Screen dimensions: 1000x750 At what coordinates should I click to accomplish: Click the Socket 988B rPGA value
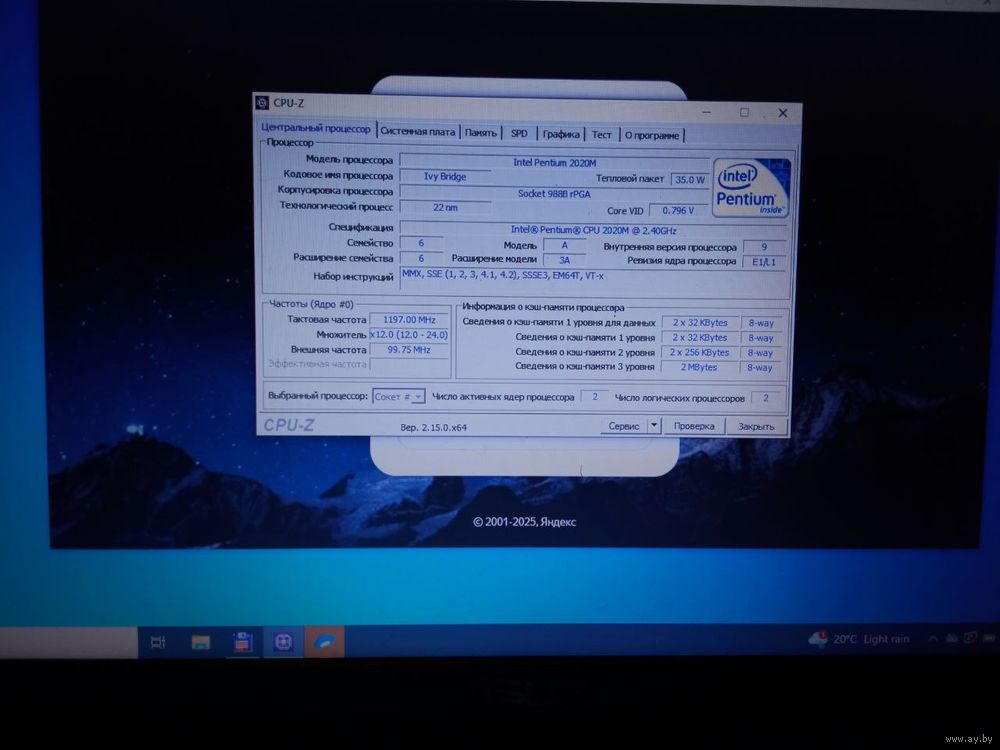554,193
